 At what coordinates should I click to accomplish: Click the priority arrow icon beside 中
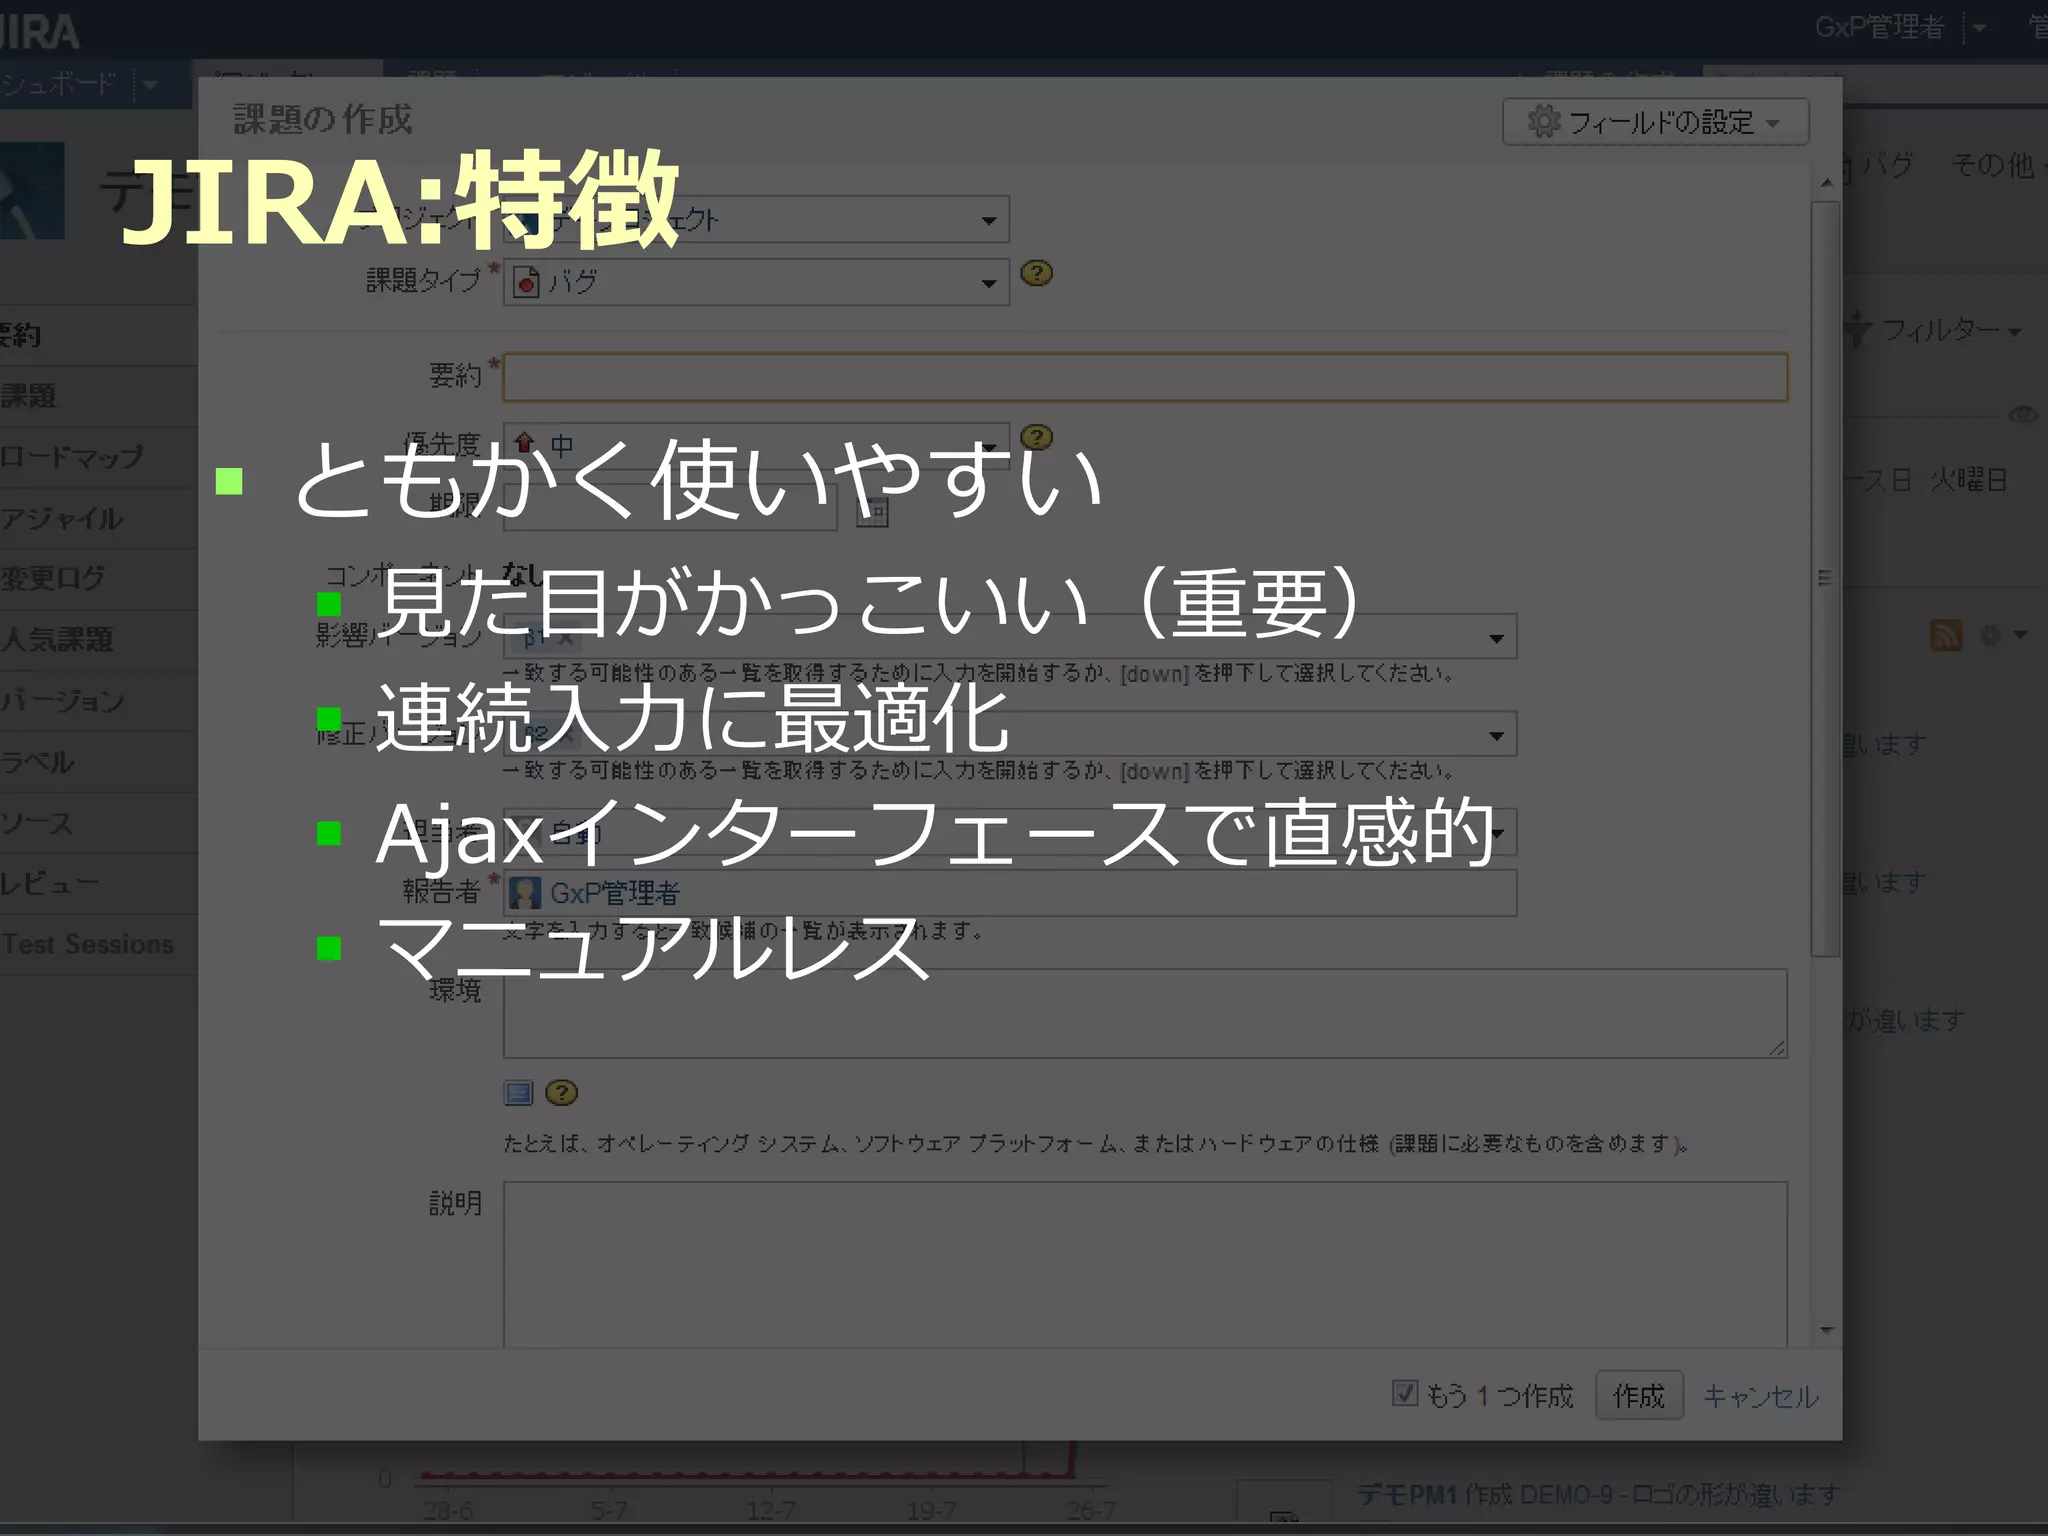524,443
